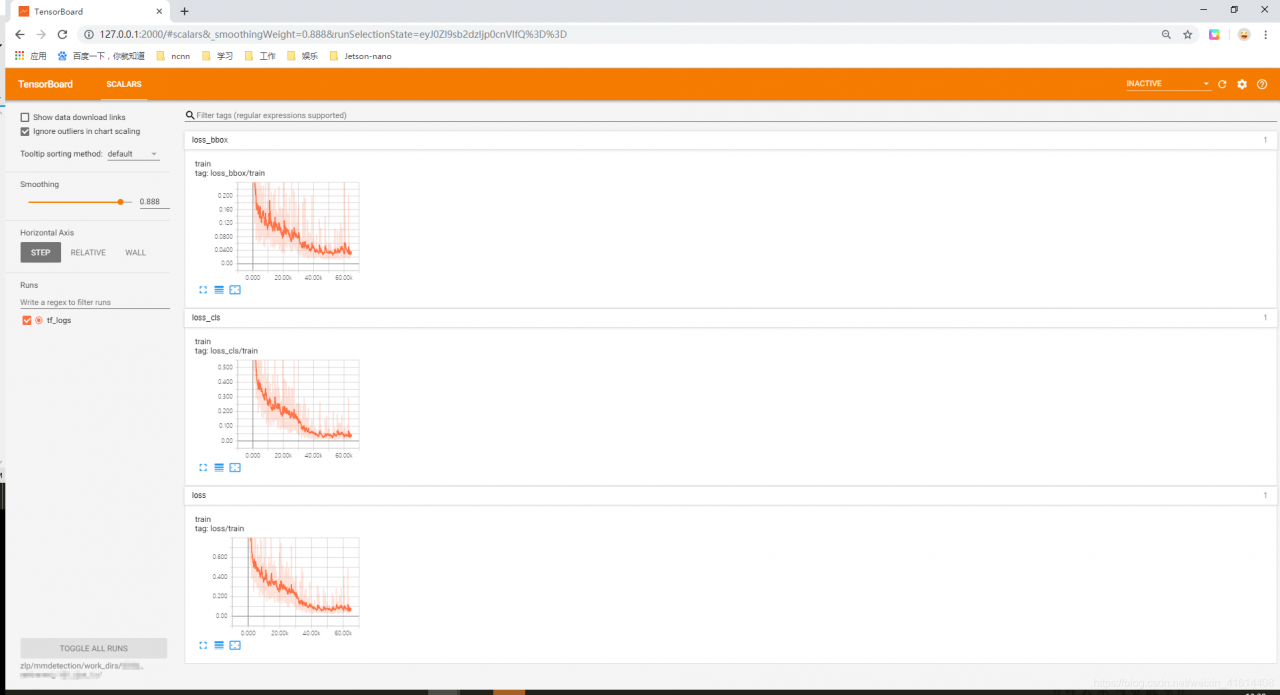
Task: Expand the loss/train chart to full size
Action: point(203,645)
